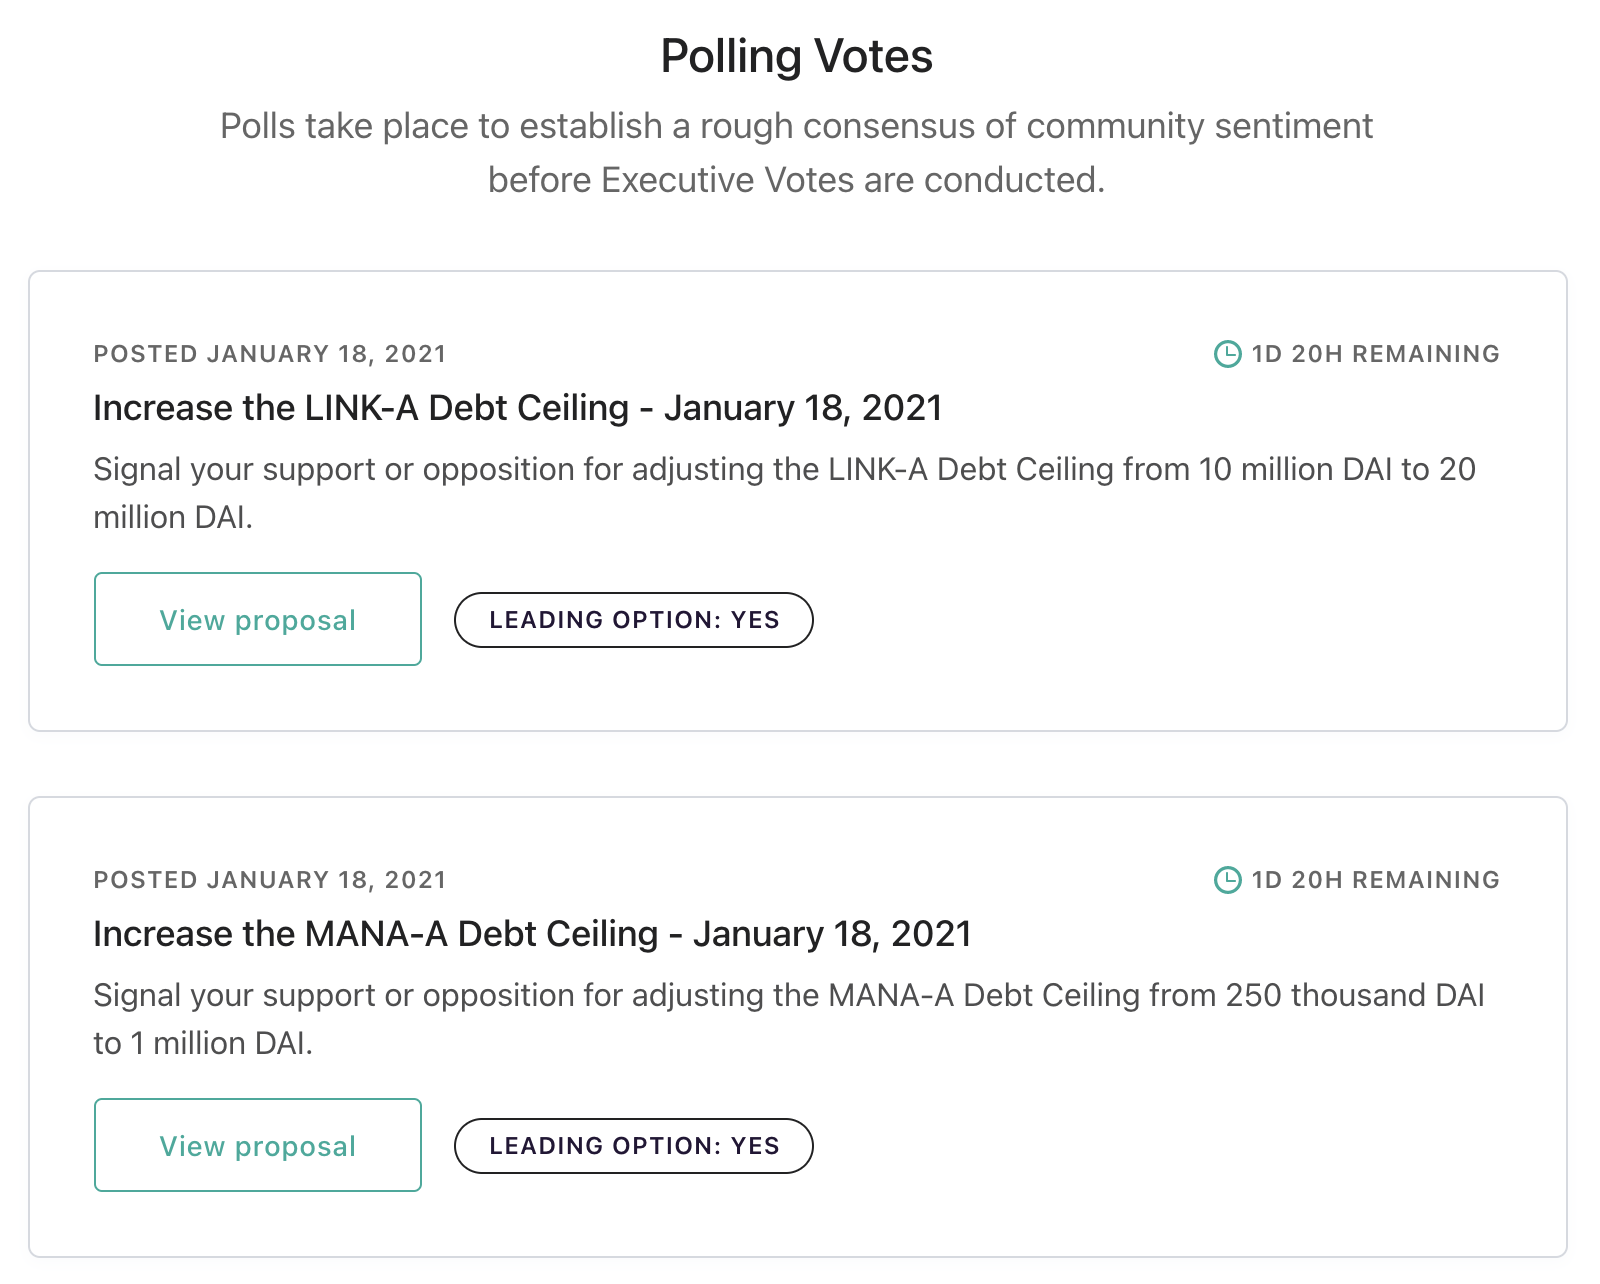Screen dimensions: 1600x1284
Task: Click "20 million DAI" in the LINK-A description
Action: pyautogui.click(x=1452, y=472)
